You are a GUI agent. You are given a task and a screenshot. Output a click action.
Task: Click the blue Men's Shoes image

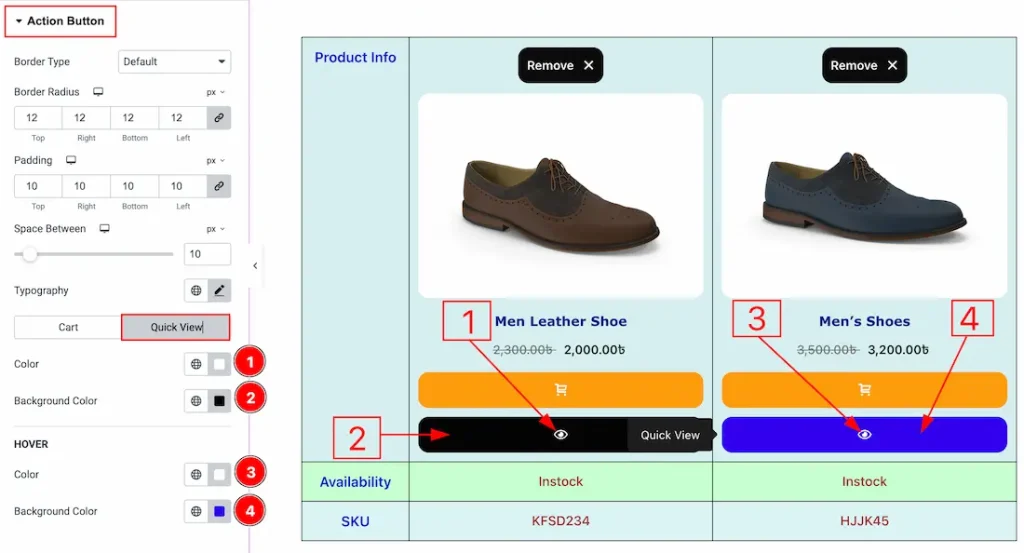coord(864,196)
